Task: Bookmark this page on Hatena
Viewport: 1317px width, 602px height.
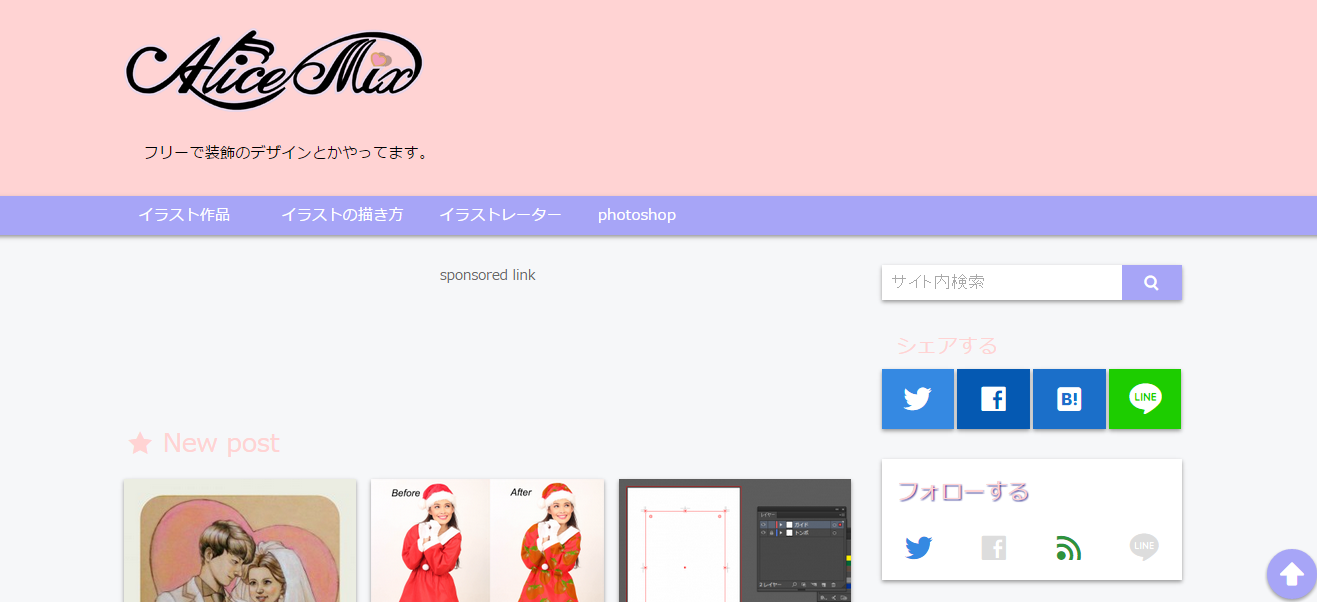Action: [1069, 399]
